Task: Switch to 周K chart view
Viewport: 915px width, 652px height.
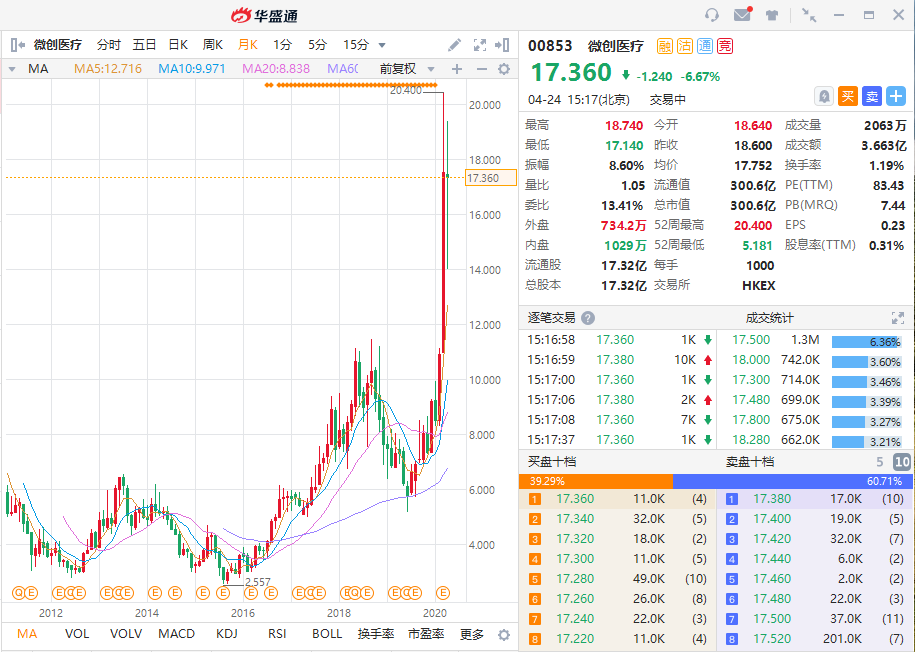Action: [213, 45]
